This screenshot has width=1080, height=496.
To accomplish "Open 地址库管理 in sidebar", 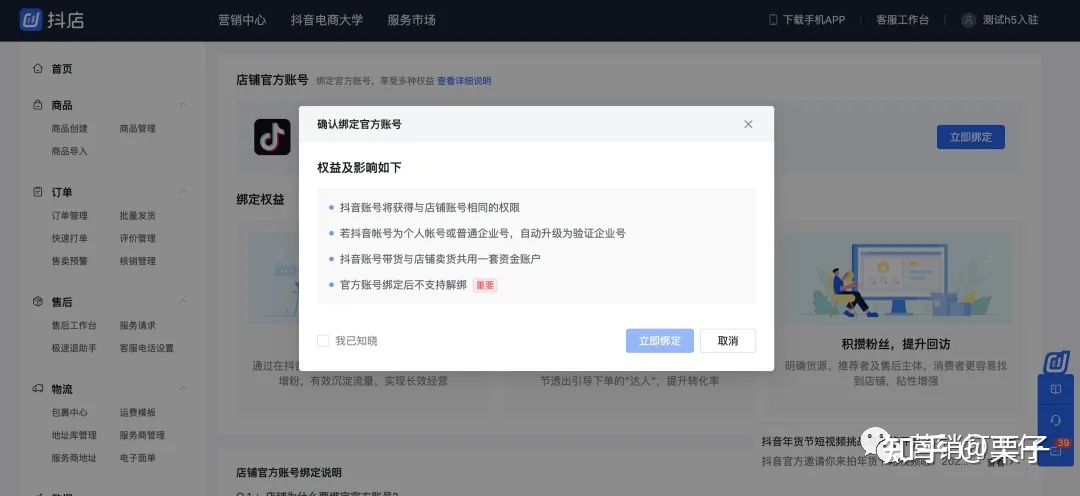I will point(74,435).
